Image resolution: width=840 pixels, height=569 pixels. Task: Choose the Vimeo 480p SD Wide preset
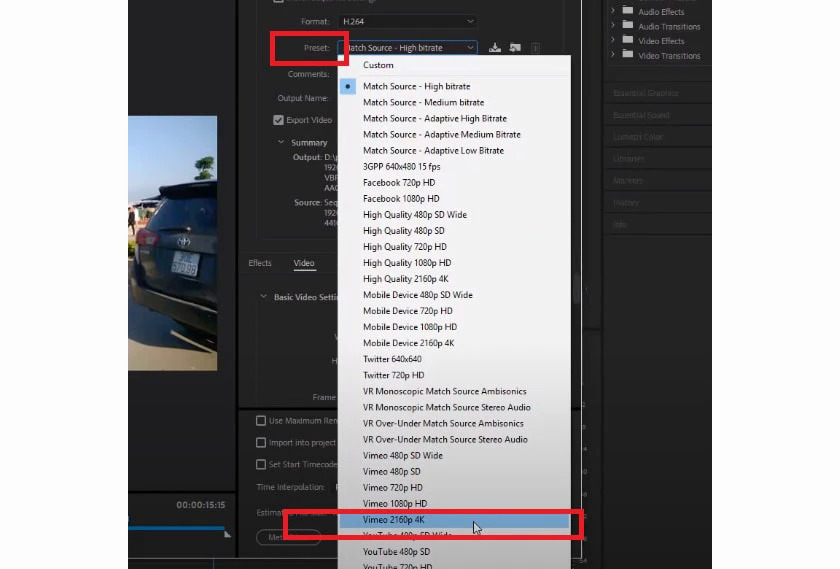[454, 456]
